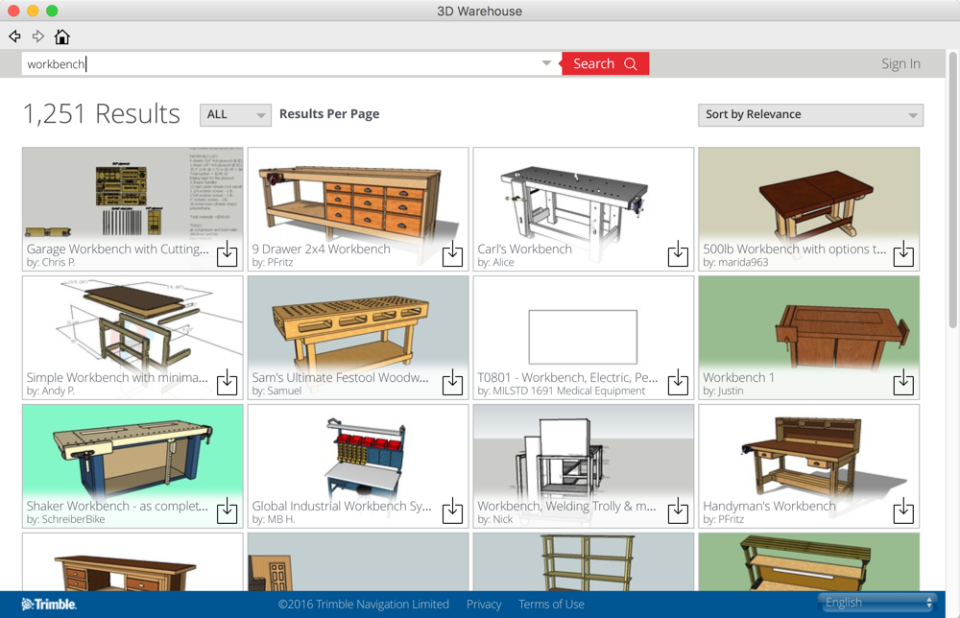The width and height of the screenshot is (960, 618).
Task: Click the home navigation icon
Action: pyautogui.click(x=62, y=36)
